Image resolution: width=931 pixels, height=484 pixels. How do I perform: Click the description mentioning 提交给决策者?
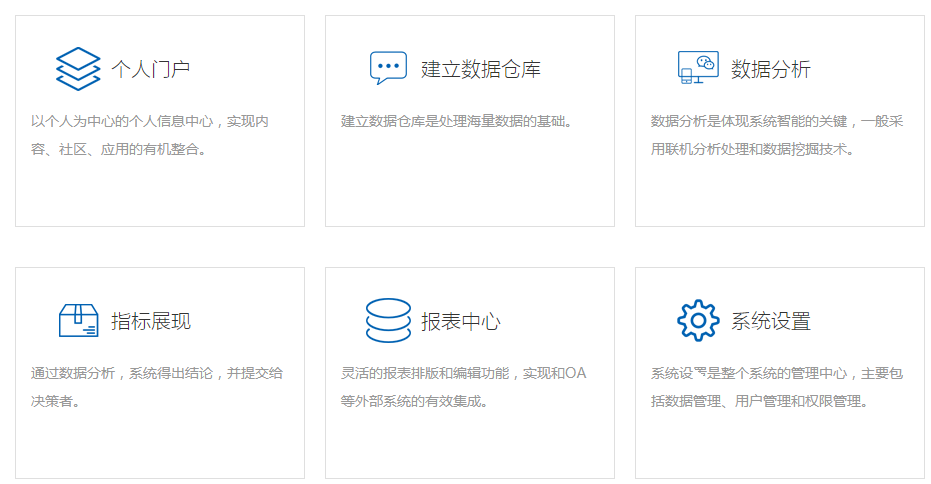coord(156,387)
